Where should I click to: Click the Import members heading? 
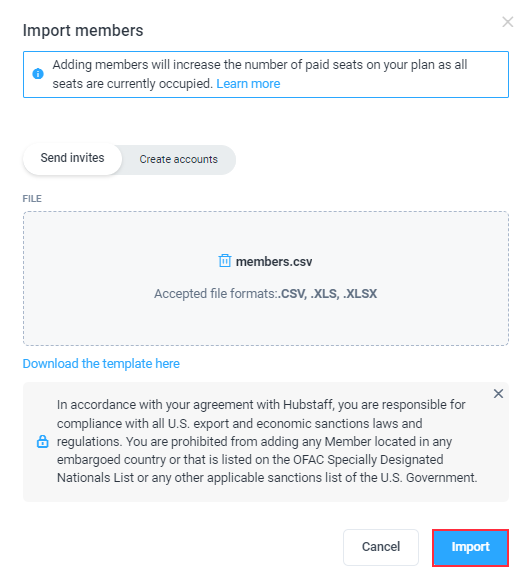[x=83, y=31]
